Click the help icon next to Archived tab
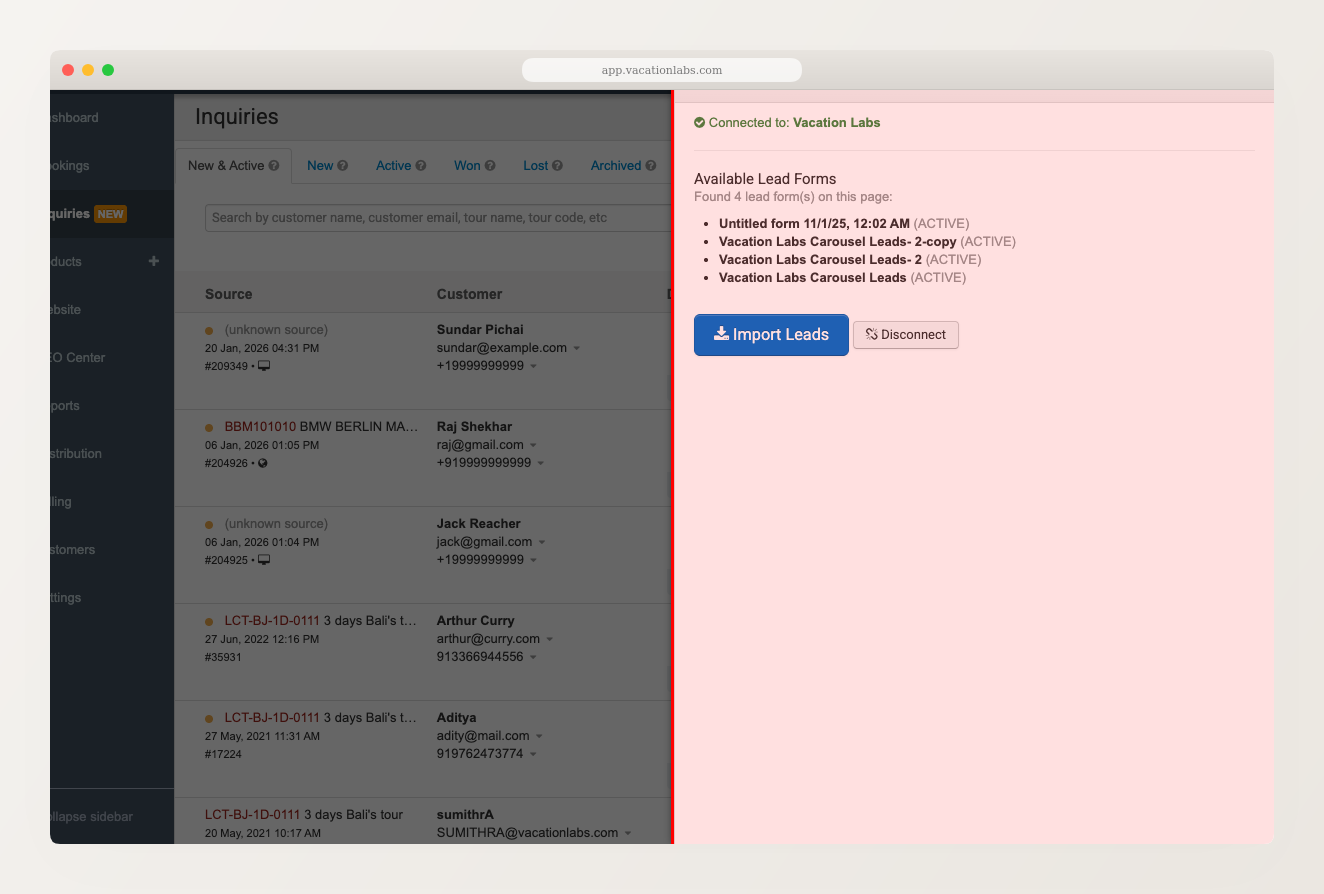The image size is (1324, 894). pyautogui.click(x=652, y=165)
